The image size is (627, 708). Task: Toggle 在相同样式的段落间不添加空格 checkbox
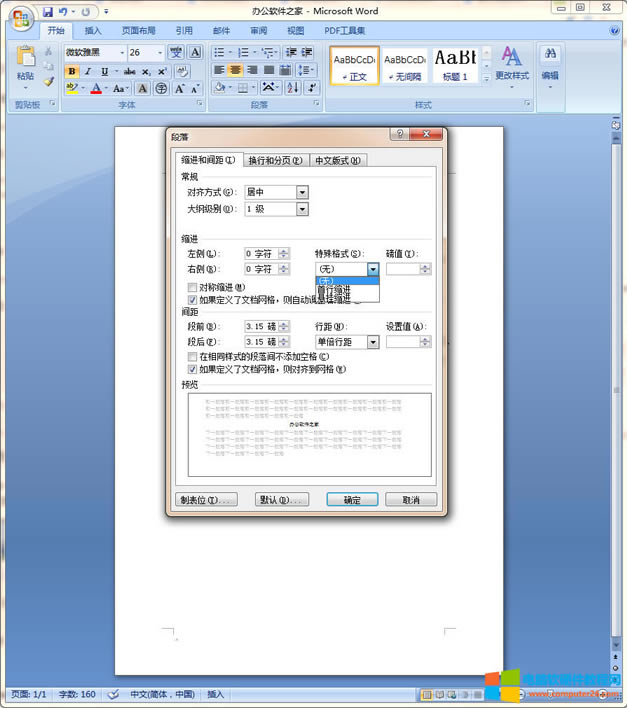[193, 357]
